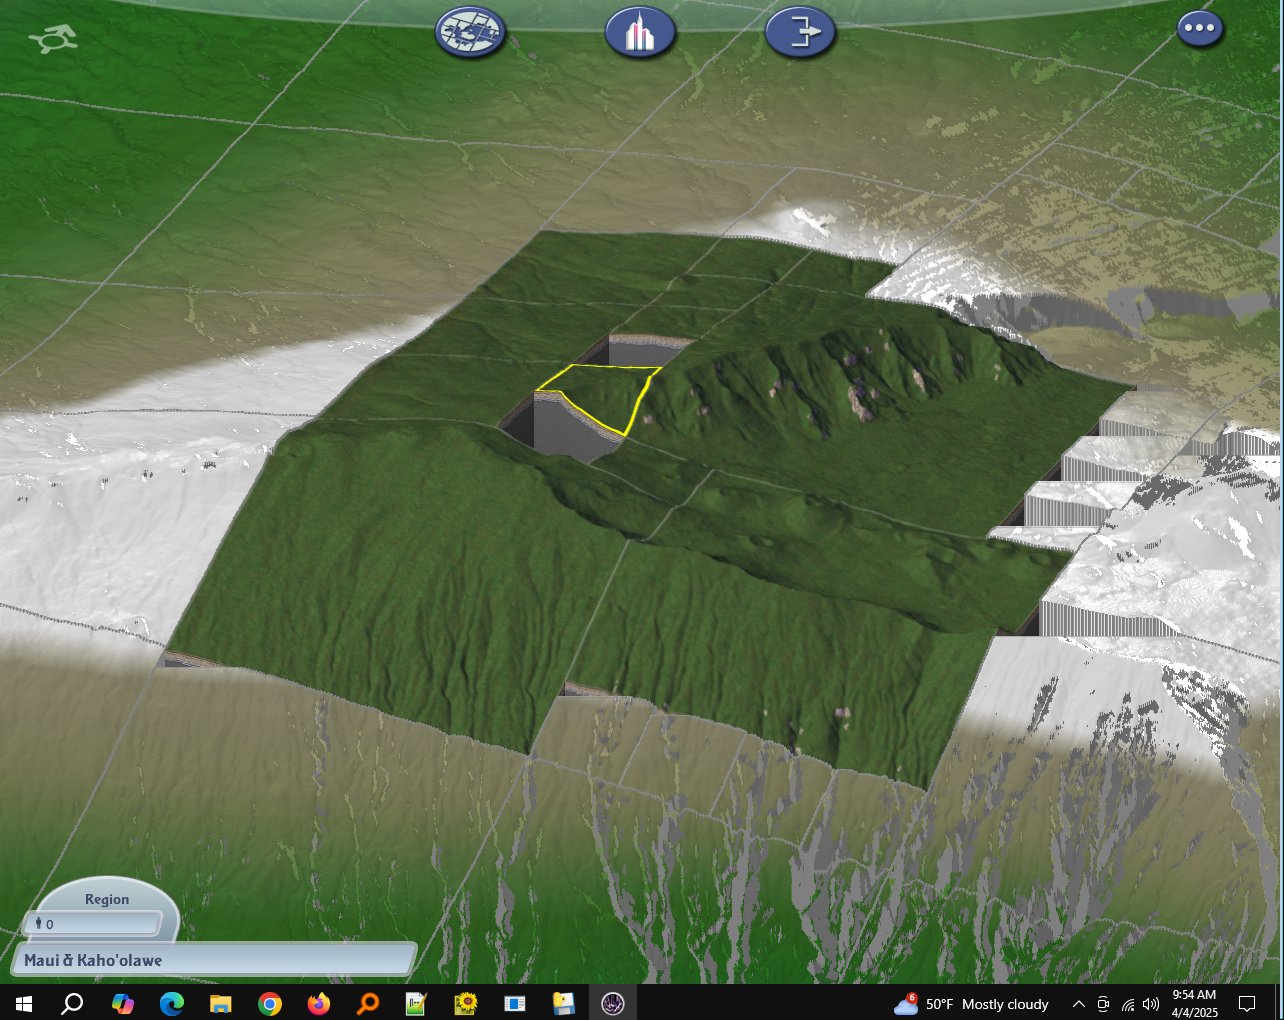The width and height of the screenshot is (1284, 1020).
Task: Click the volume speaker tray icon
Action: pyautogui.click(x=1151, y=1004)
